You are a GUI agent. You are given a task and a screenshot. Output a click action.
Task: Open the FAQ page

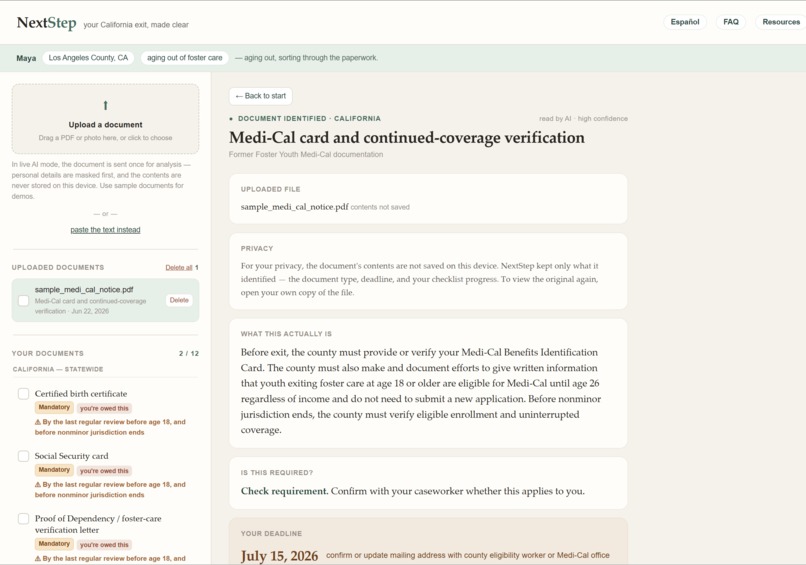click(730, 22)
